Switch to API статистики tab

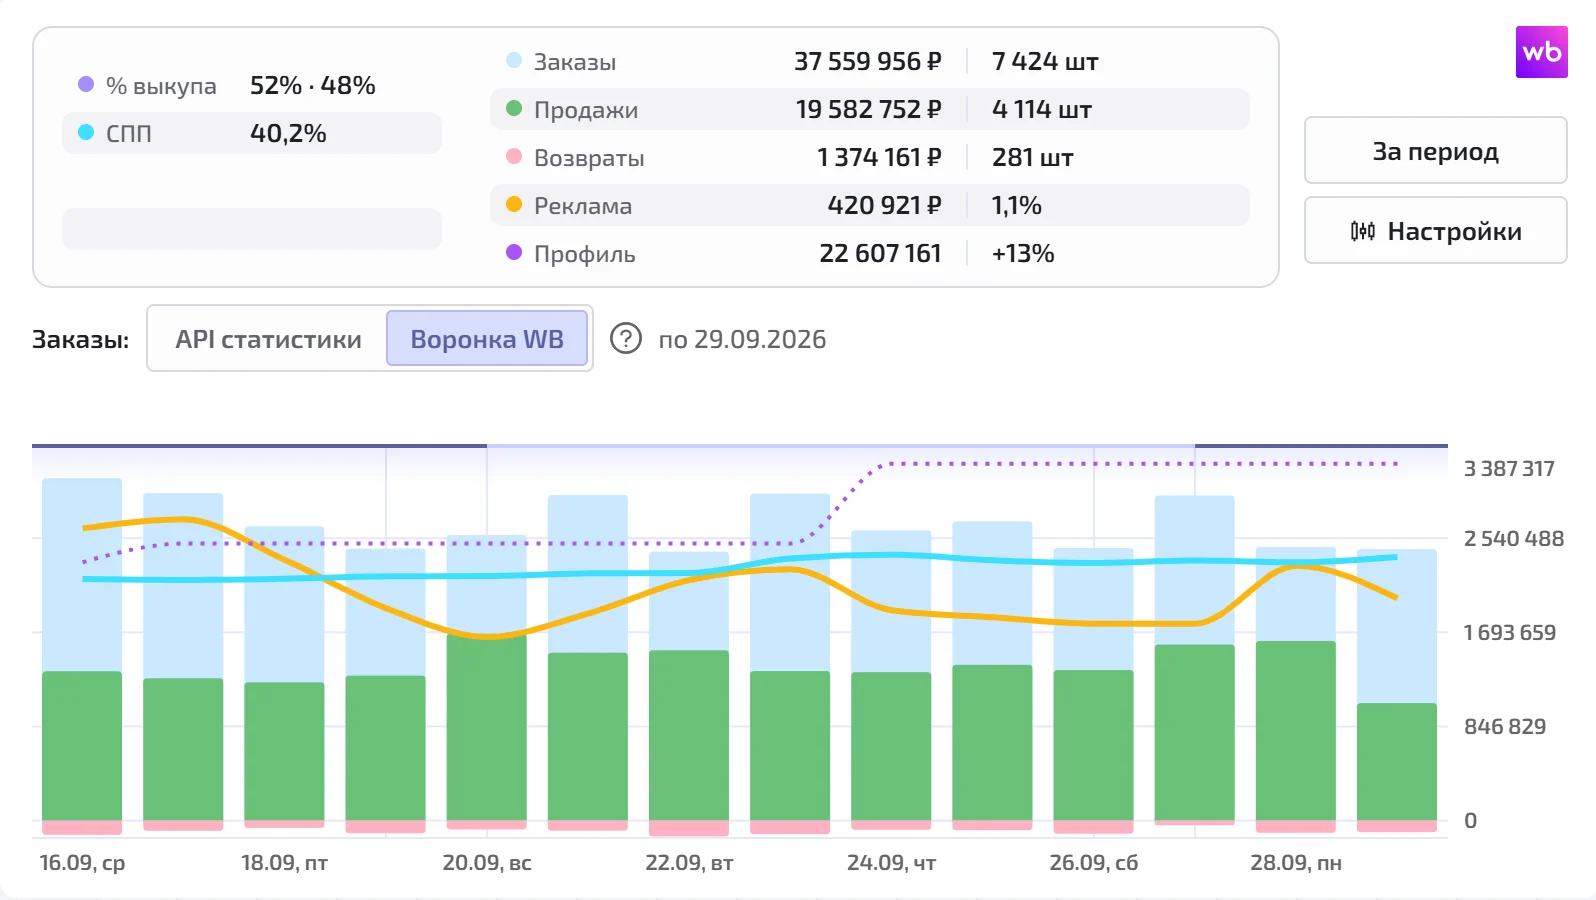click(268, 339)
